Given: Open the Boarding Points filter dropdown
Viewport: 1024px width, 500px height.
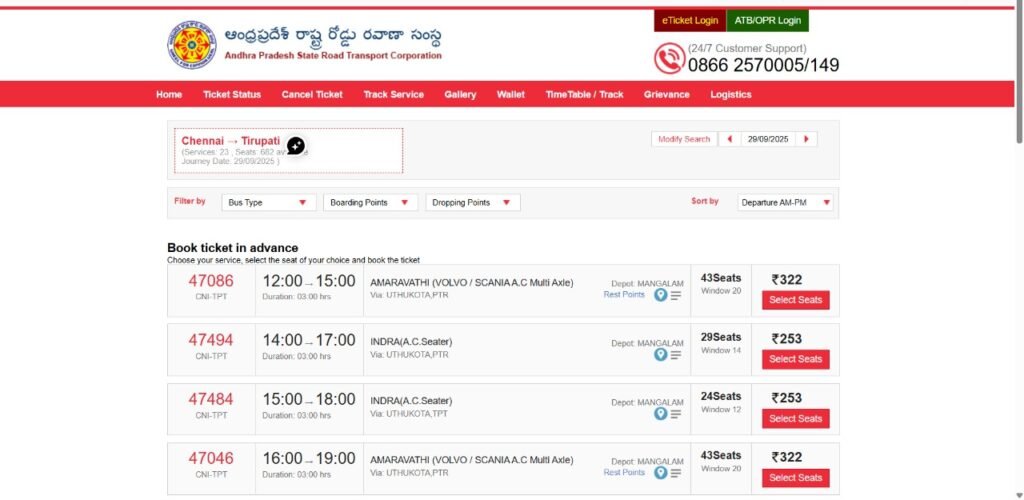Looking at the screenshot, I should coord(370,202).
